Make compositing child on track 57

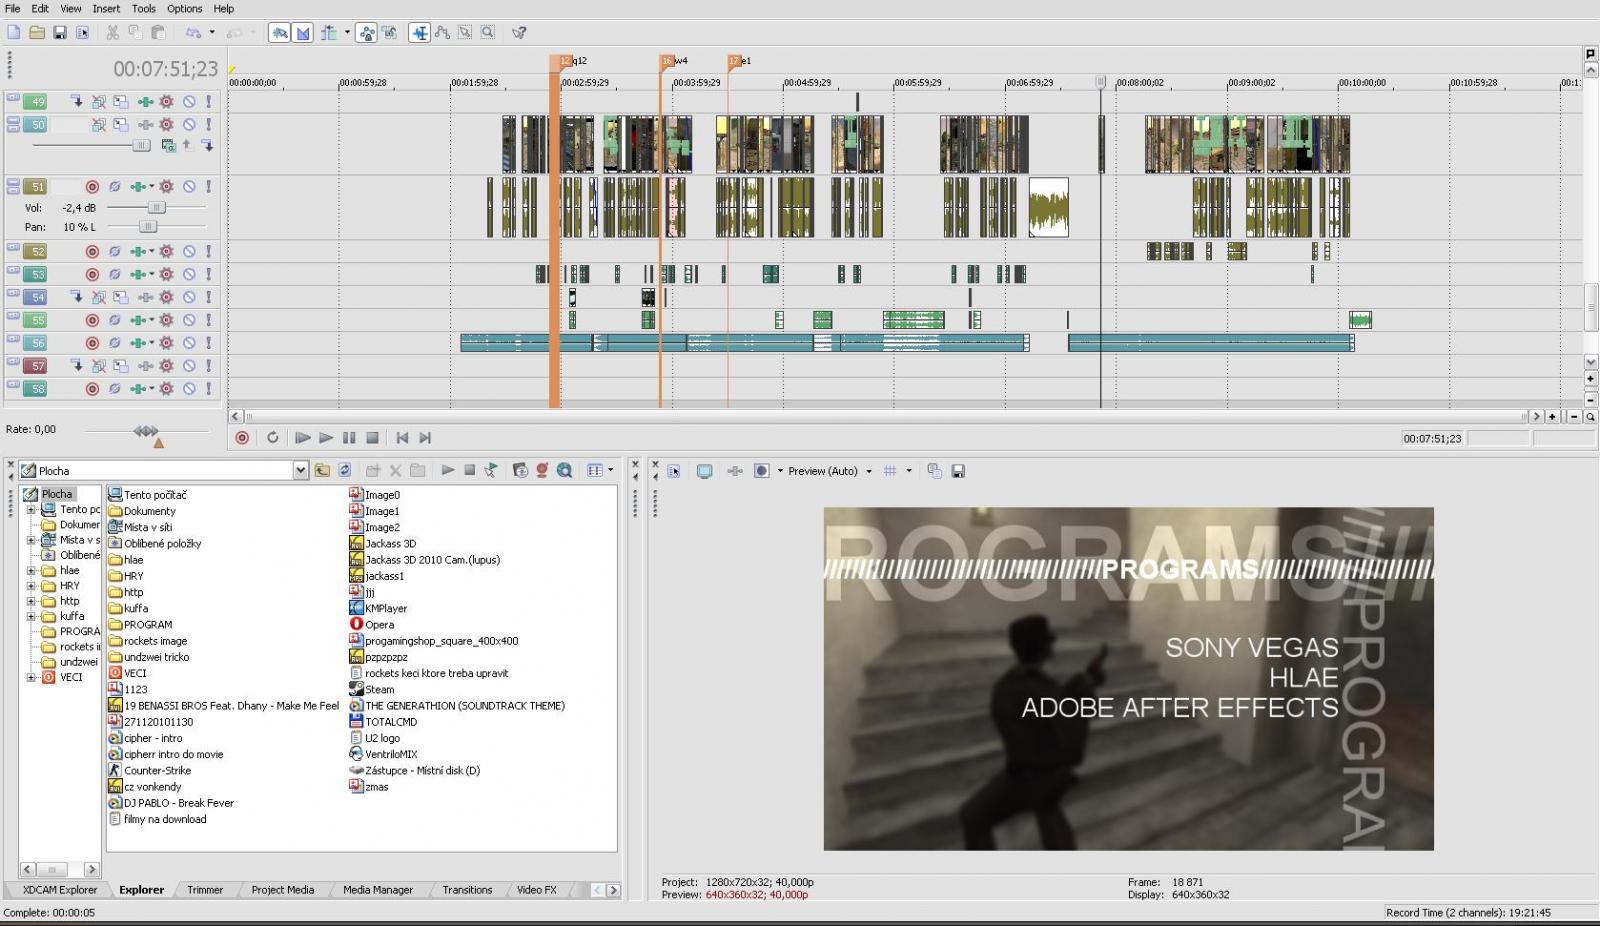click(76, 367)
